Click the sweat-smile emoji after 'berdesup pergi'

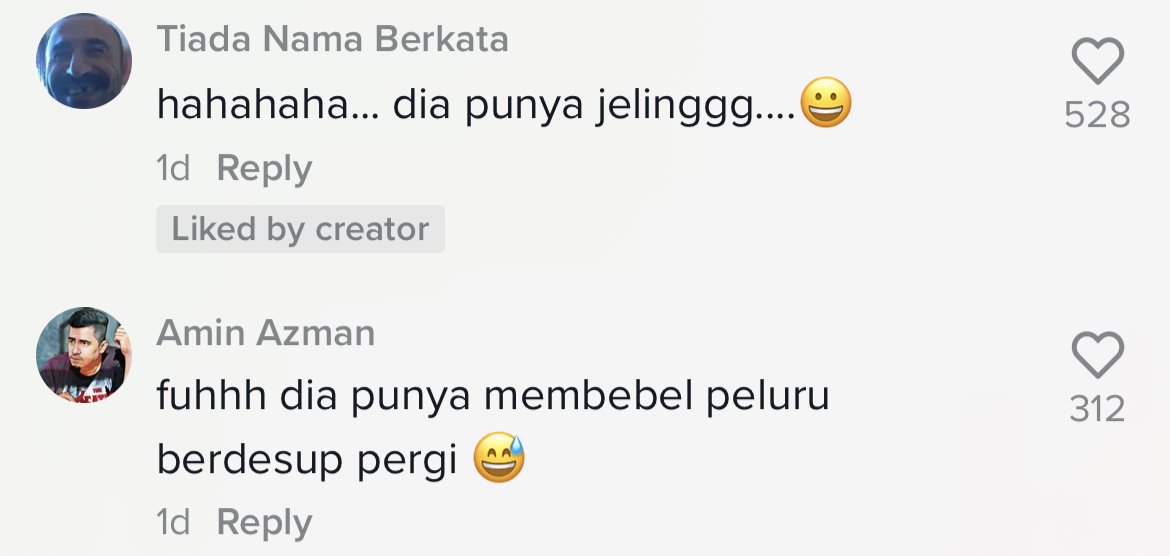(499, 460)
